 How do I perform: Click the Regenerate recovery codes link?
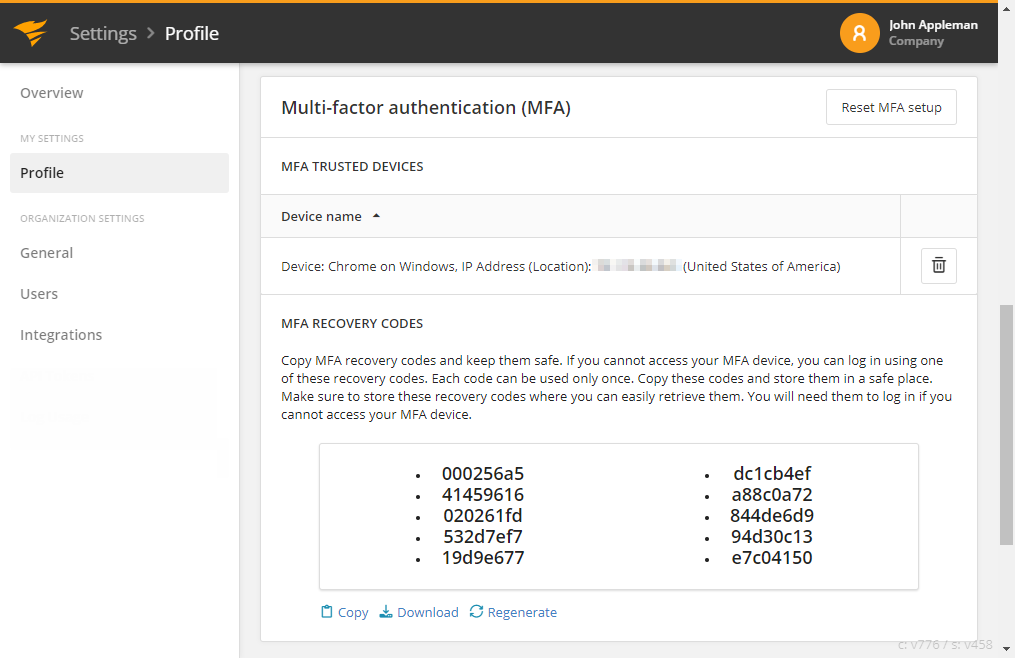pyautogui.click(x=522, y=612)
